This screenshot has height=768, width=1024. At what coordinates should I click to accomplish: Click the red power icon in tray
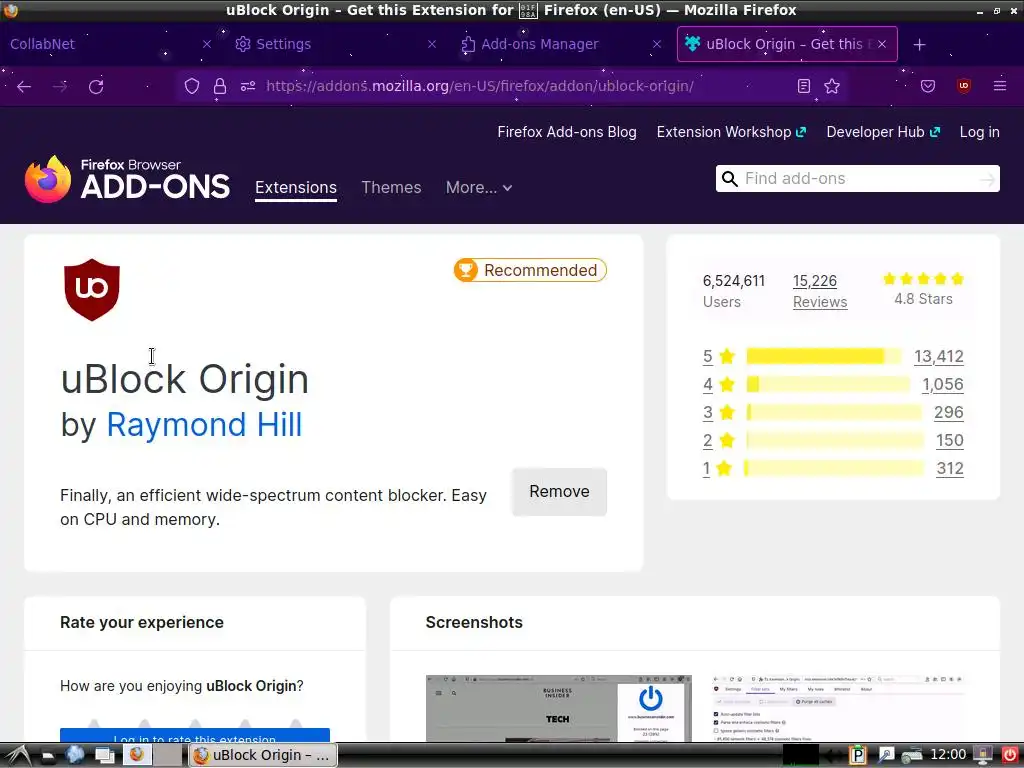1009,756
